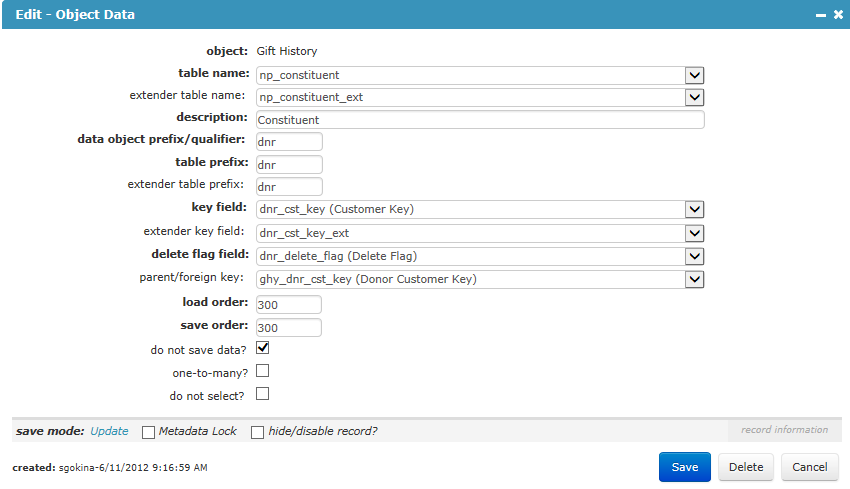Viewport: 850px width, 489px height.
Task: Click the description field containing Constituent
Action: [x=480, y=120]
